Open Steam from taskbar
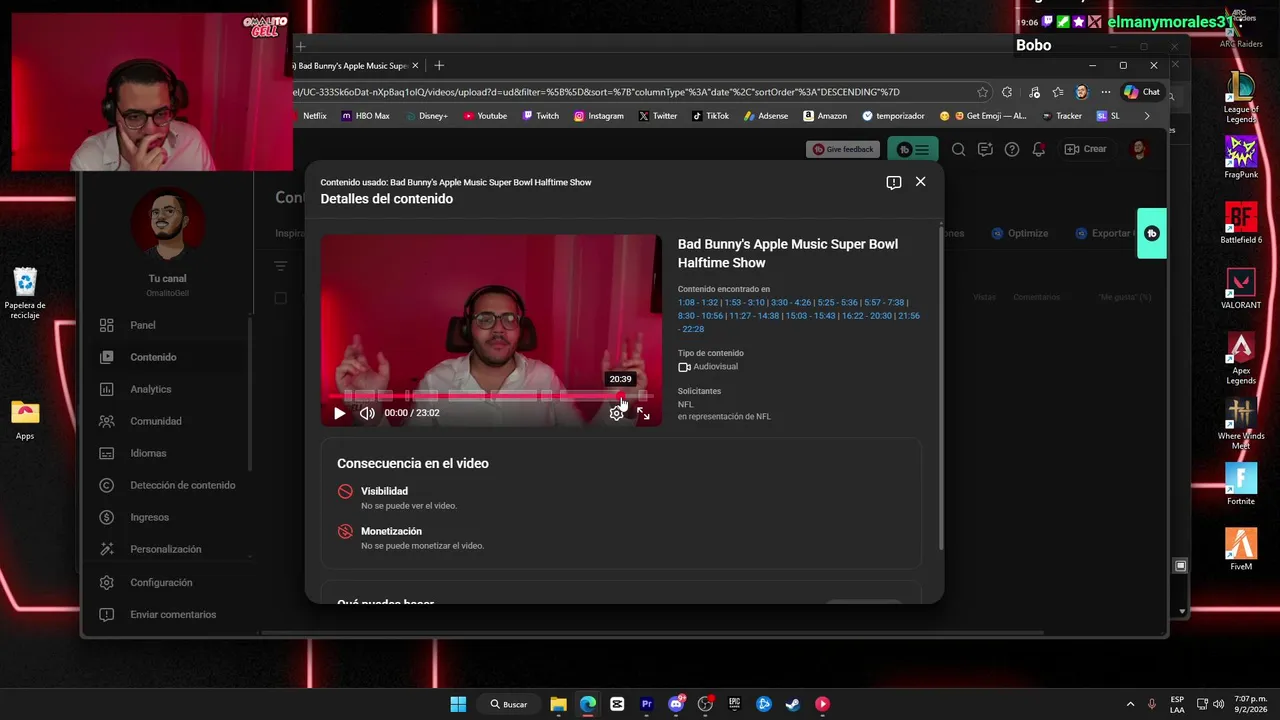The image size is (1280, 720). (792, 704)
